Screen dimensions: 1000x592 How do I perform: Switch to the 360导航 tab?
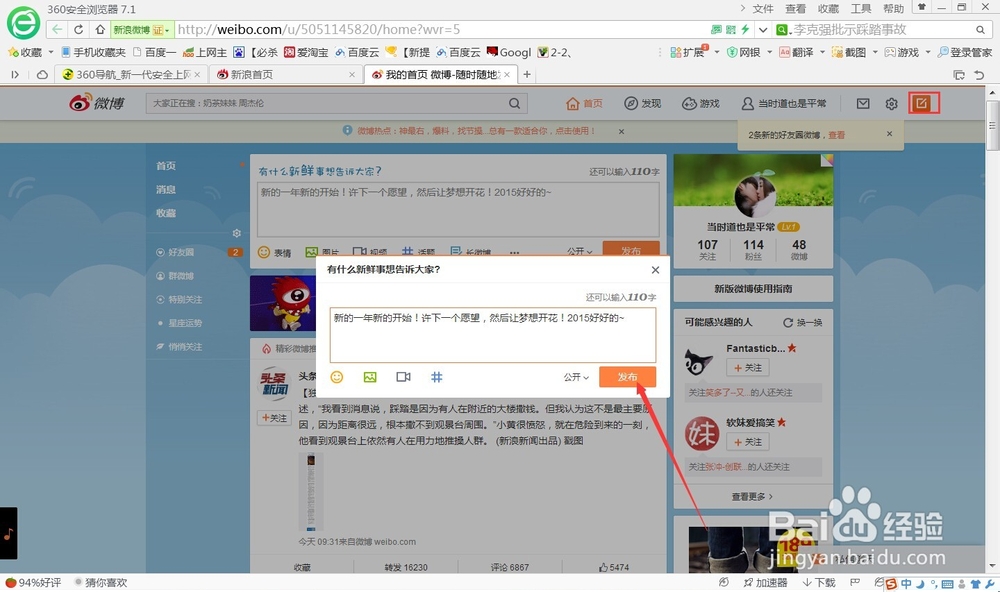pos(129,75)
